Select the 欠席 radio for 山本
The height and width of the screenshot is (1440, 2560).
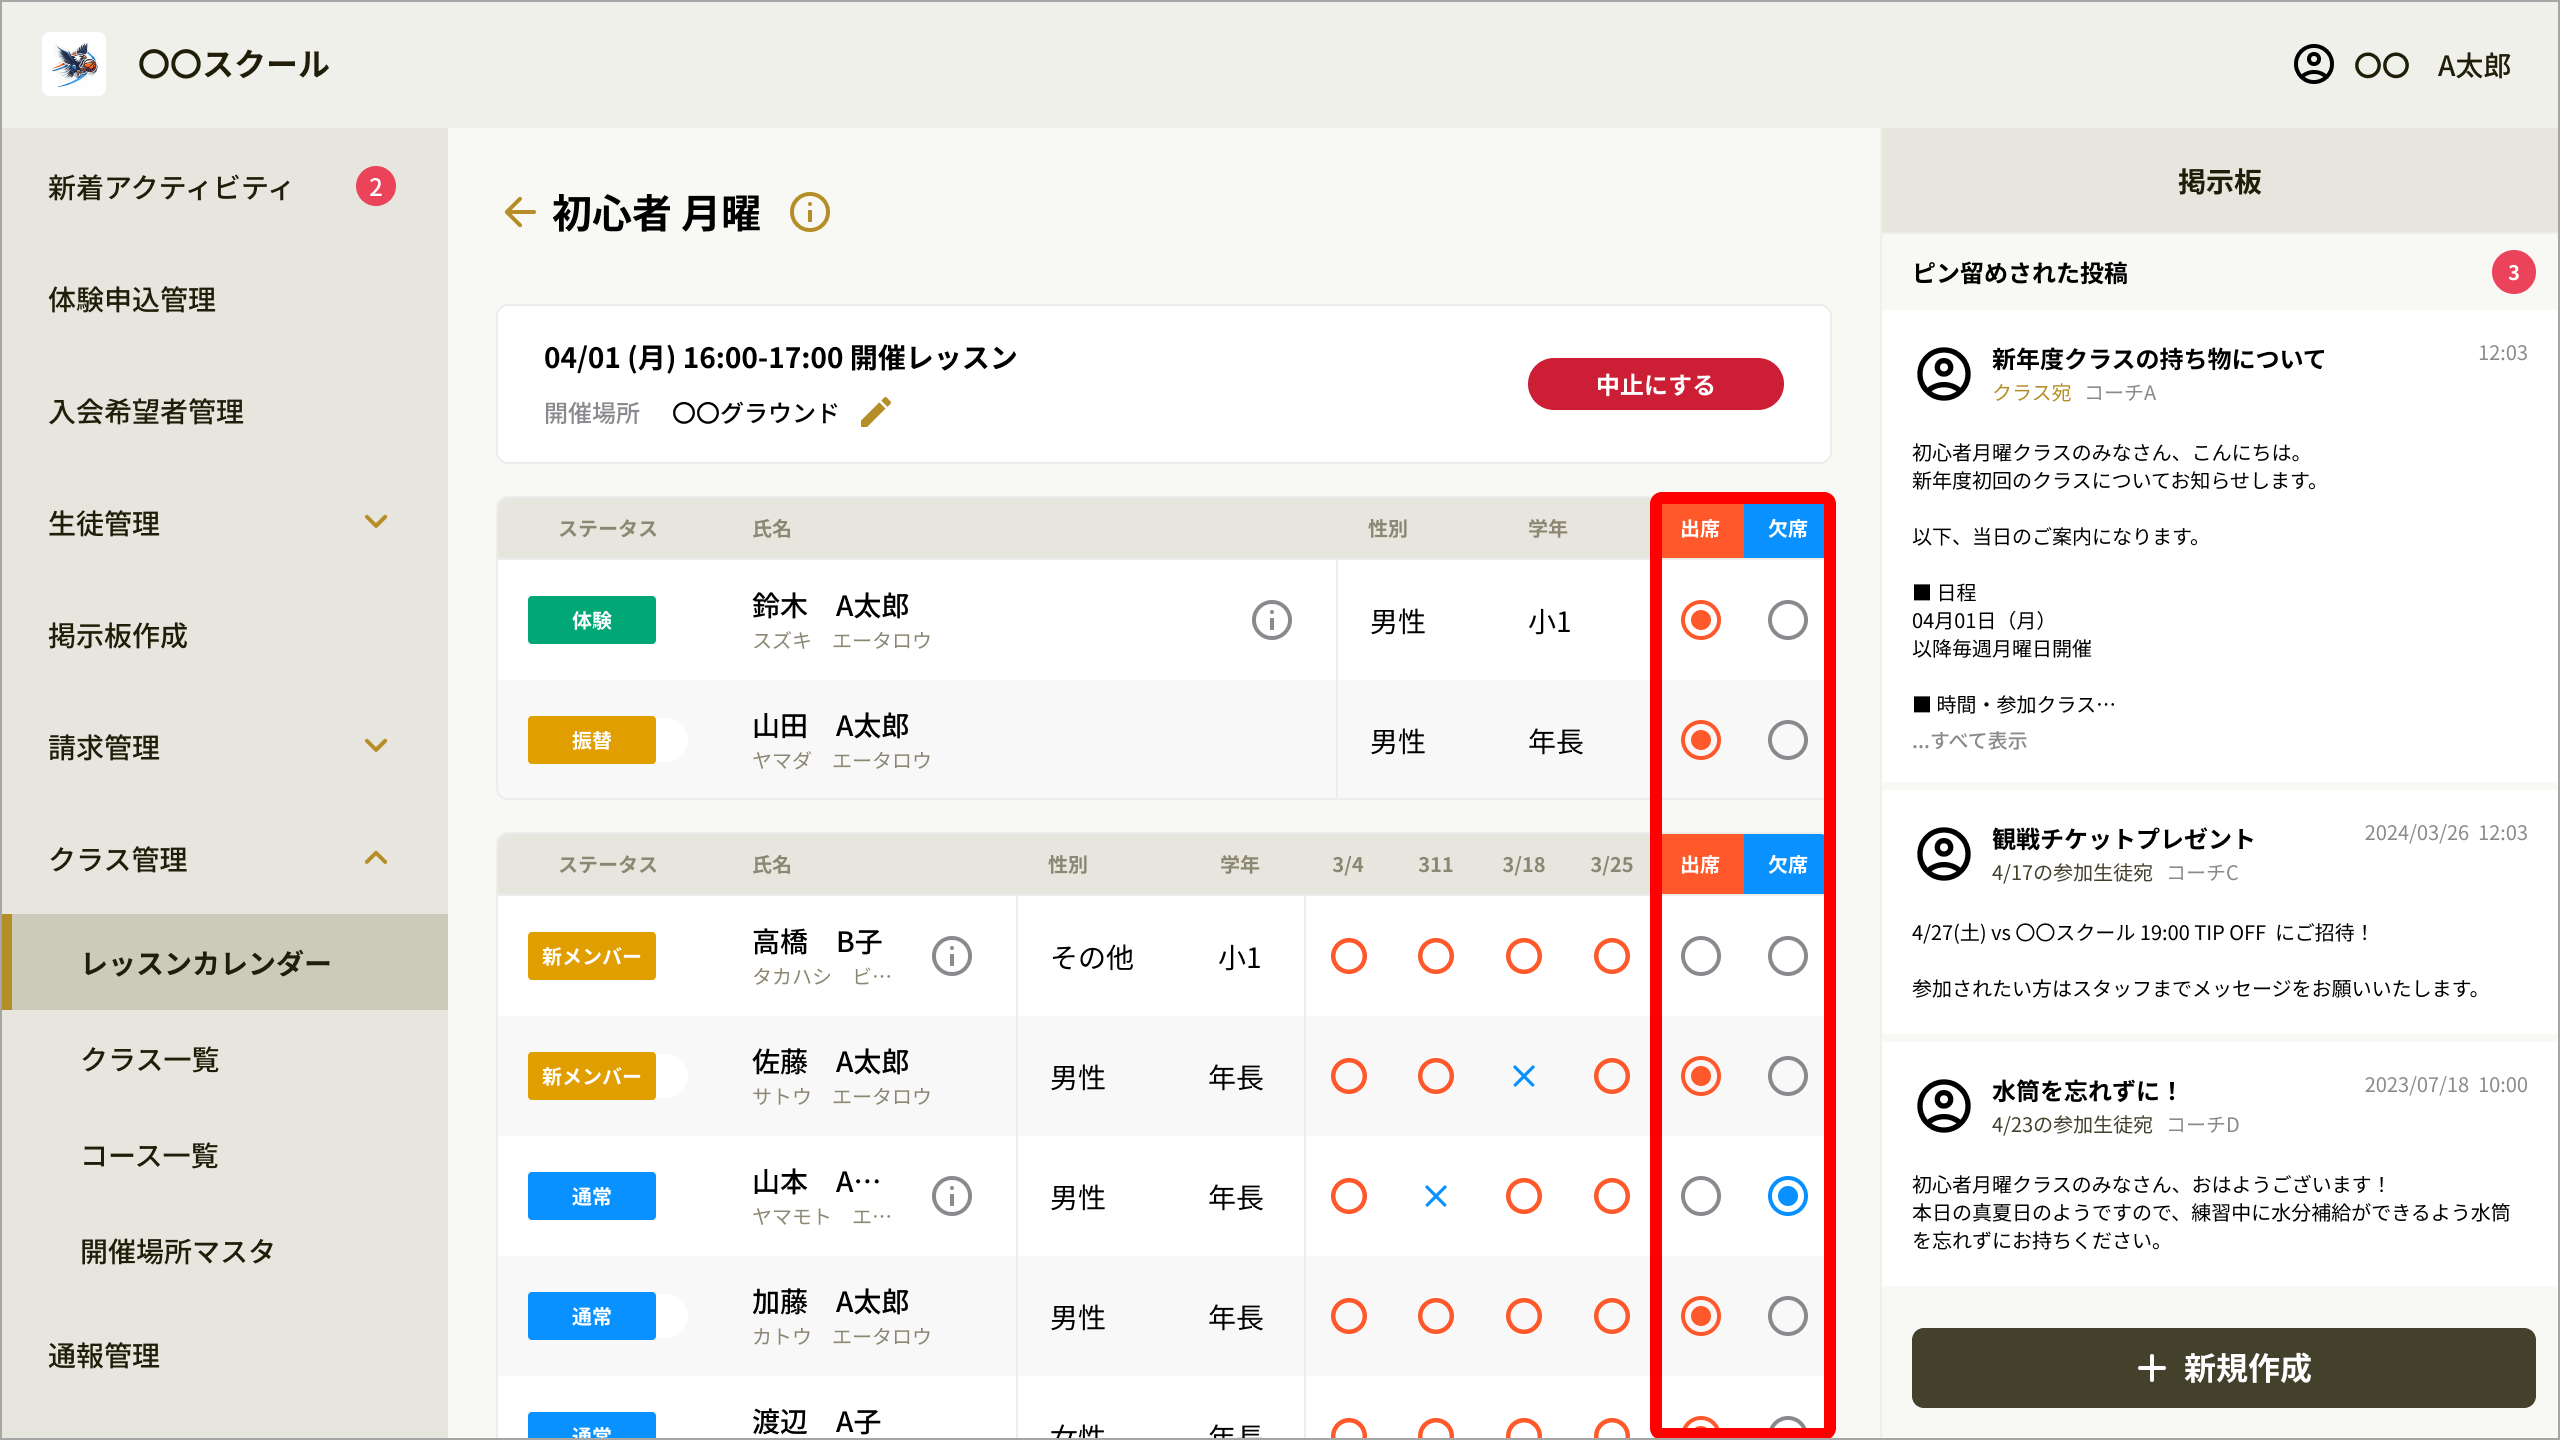[x=1788, y=1196]
